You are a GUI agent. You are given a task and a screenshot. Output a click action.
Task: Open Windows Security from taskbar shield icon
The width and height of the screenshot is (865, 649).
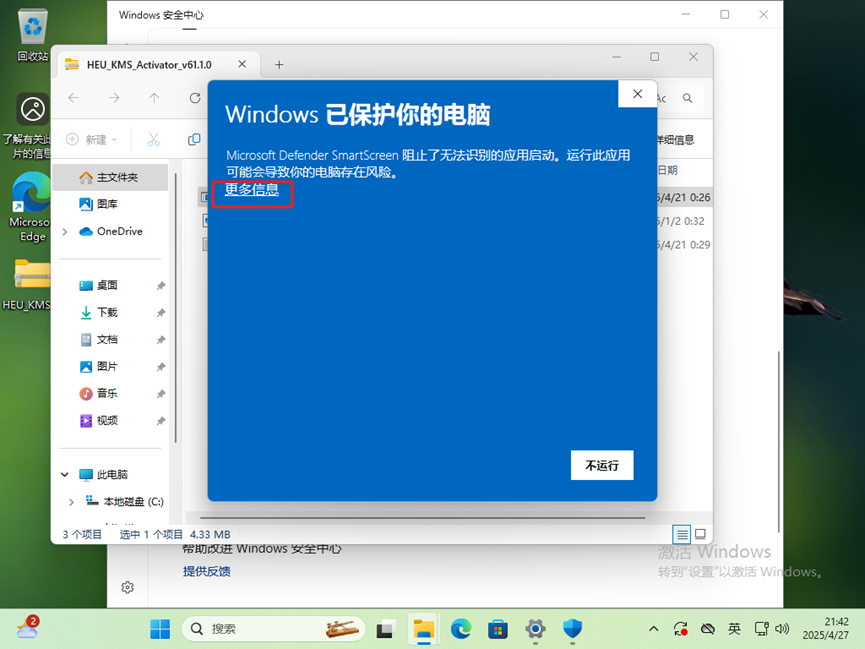click(x=572, y=628)
